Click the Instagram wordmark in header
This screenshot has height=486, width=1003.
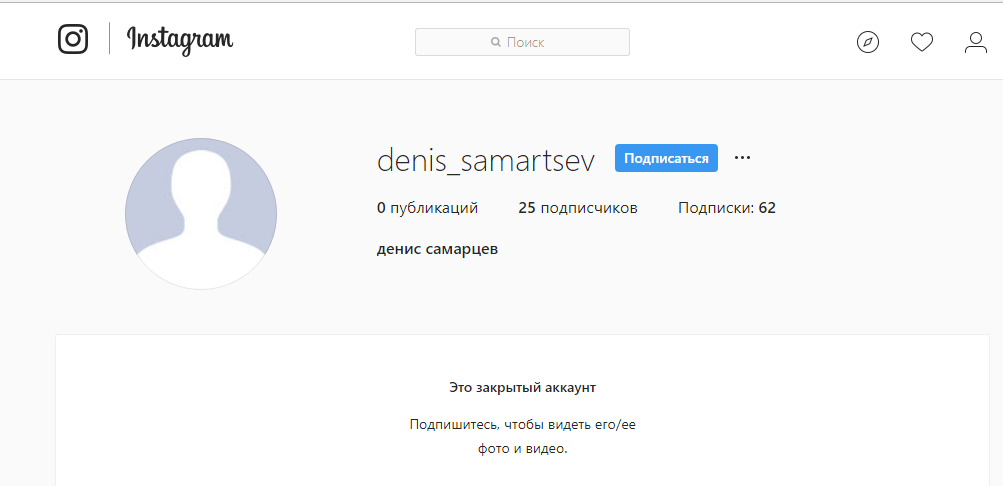180,40
